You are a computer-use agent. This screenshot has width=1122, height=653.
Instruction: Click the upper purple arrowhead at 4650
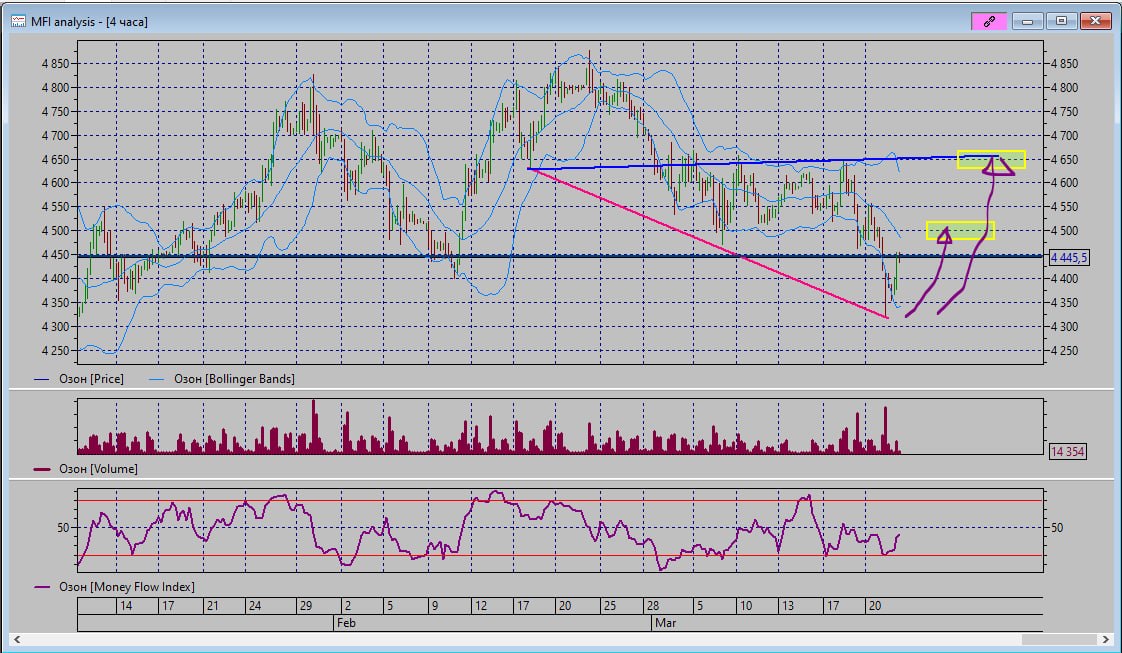pyautogui.click(x=995, y=166)
